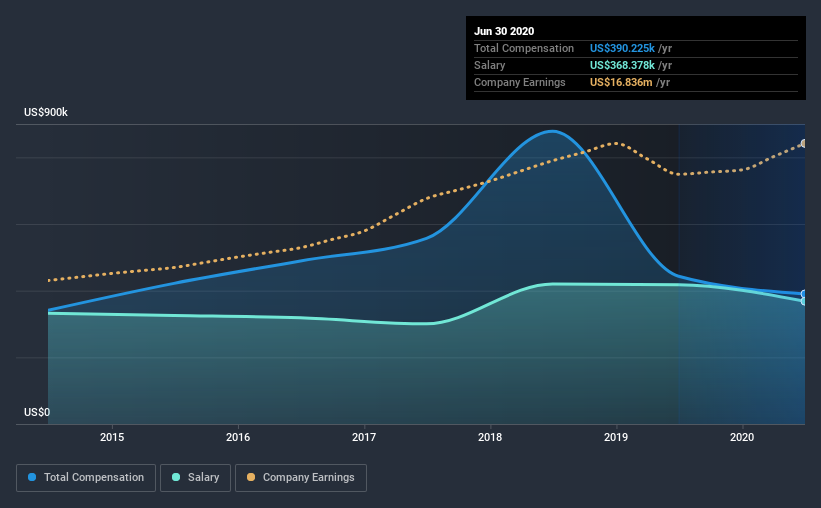Click the Jun 30 2020 tooltip date
Image resolution: width=821 pixels, height=508 pixels.
pyautogui.click(x=504, y=31)
